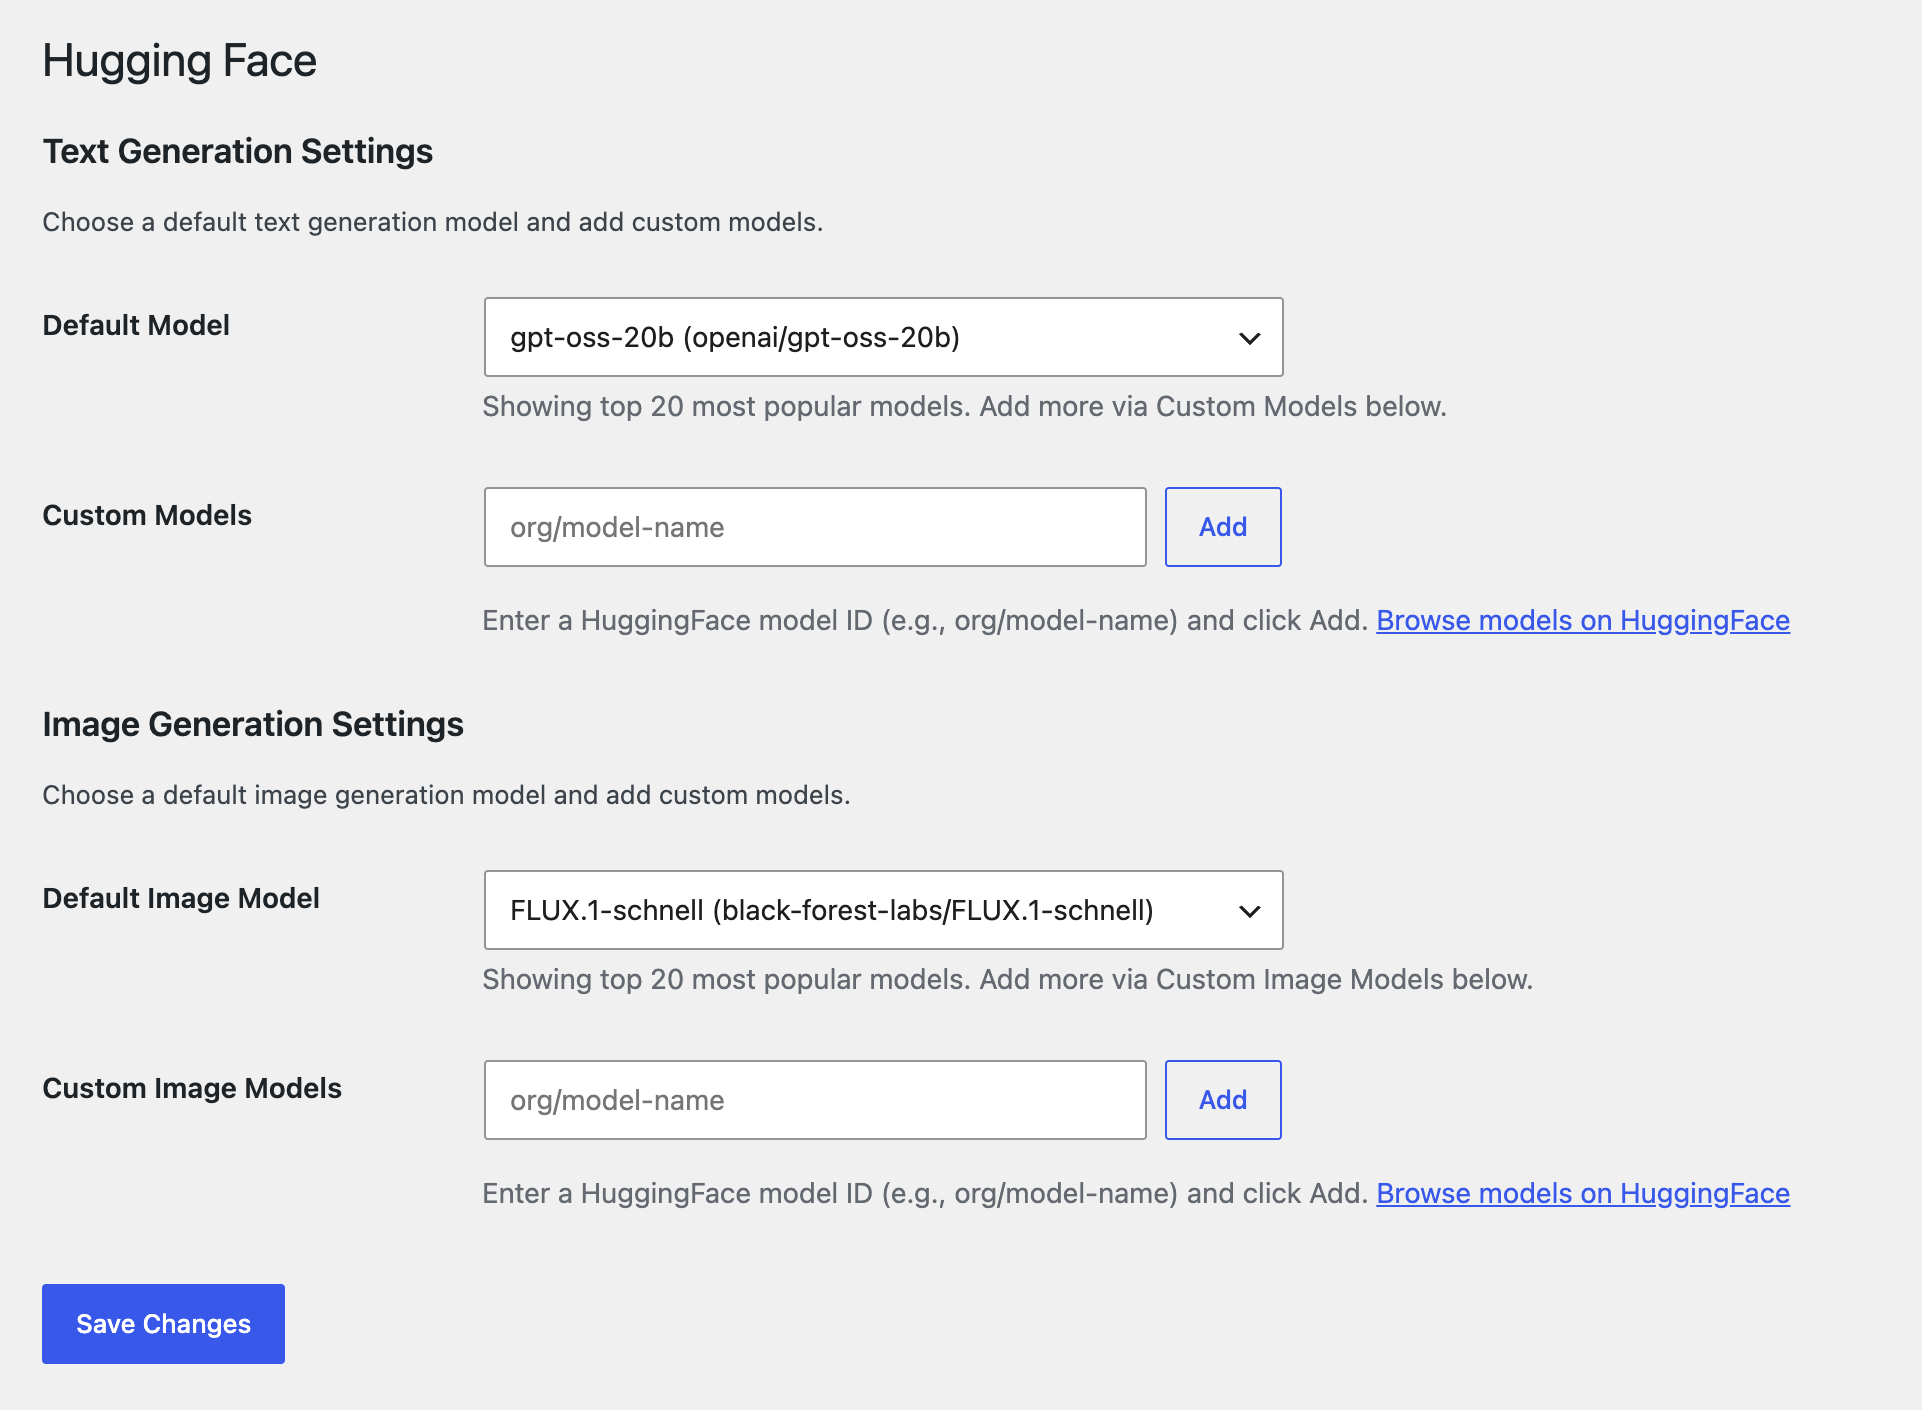1922x1410 pixels.
Task: Click Add next to Custom Models
Action: tap(1222, 527)
